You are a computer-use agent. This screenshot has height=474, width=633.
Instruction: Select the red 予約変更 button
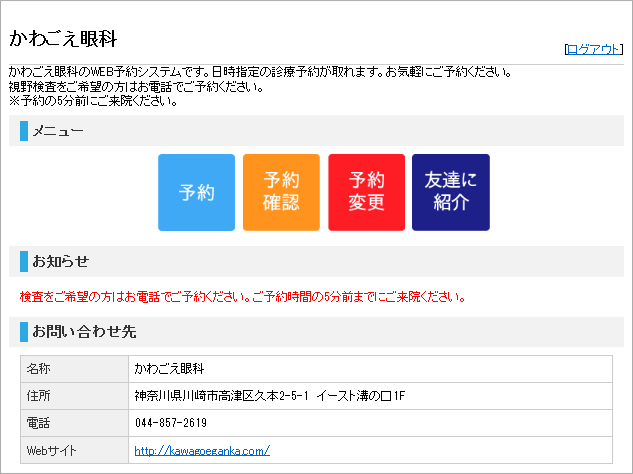point(367,192)
